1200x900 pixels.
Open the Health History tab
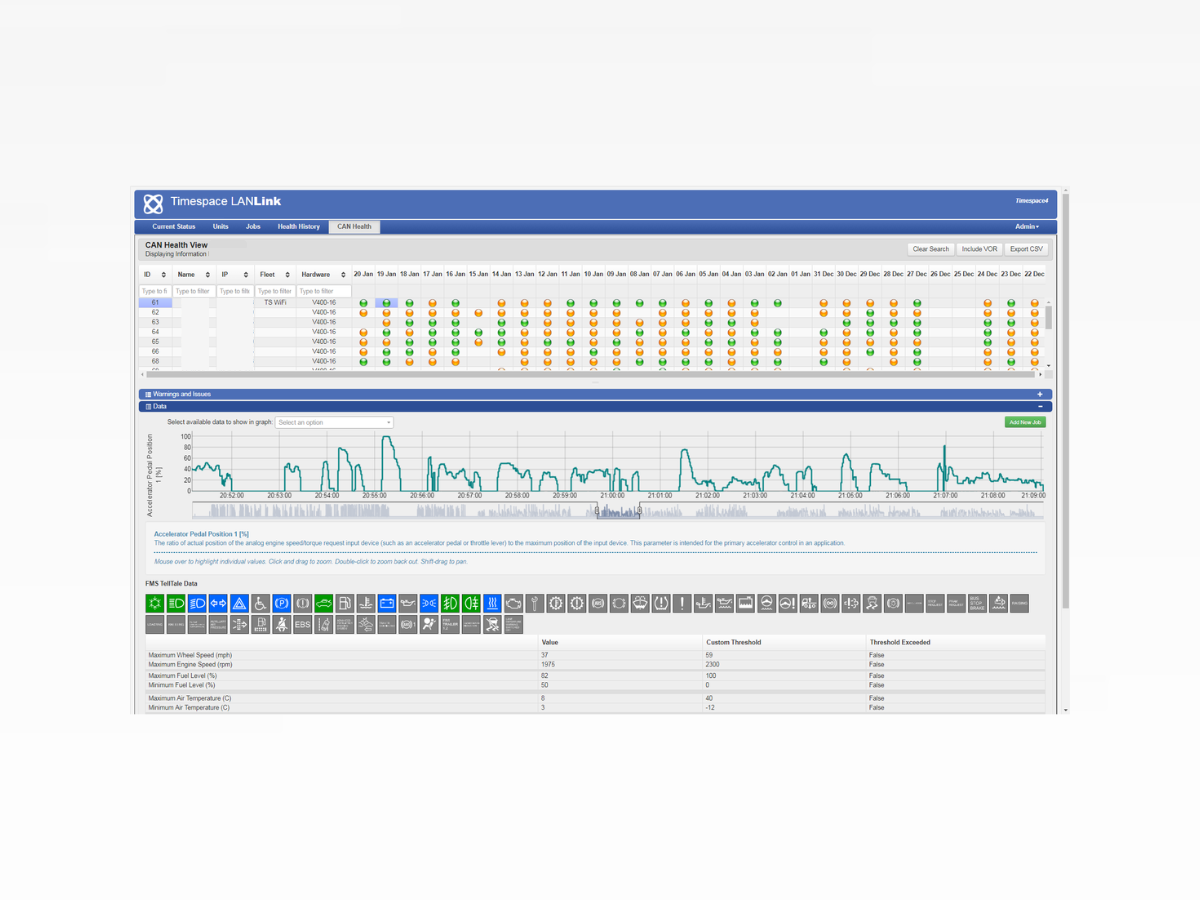click(299, 226)
